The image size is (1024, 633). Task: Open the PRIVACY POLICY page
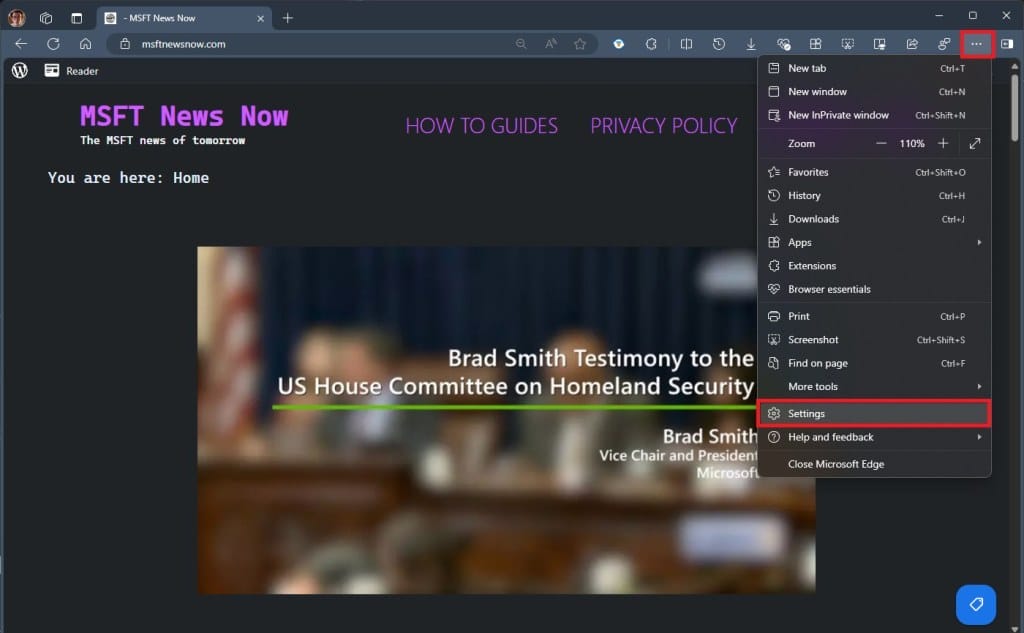(x=663, y=126)
